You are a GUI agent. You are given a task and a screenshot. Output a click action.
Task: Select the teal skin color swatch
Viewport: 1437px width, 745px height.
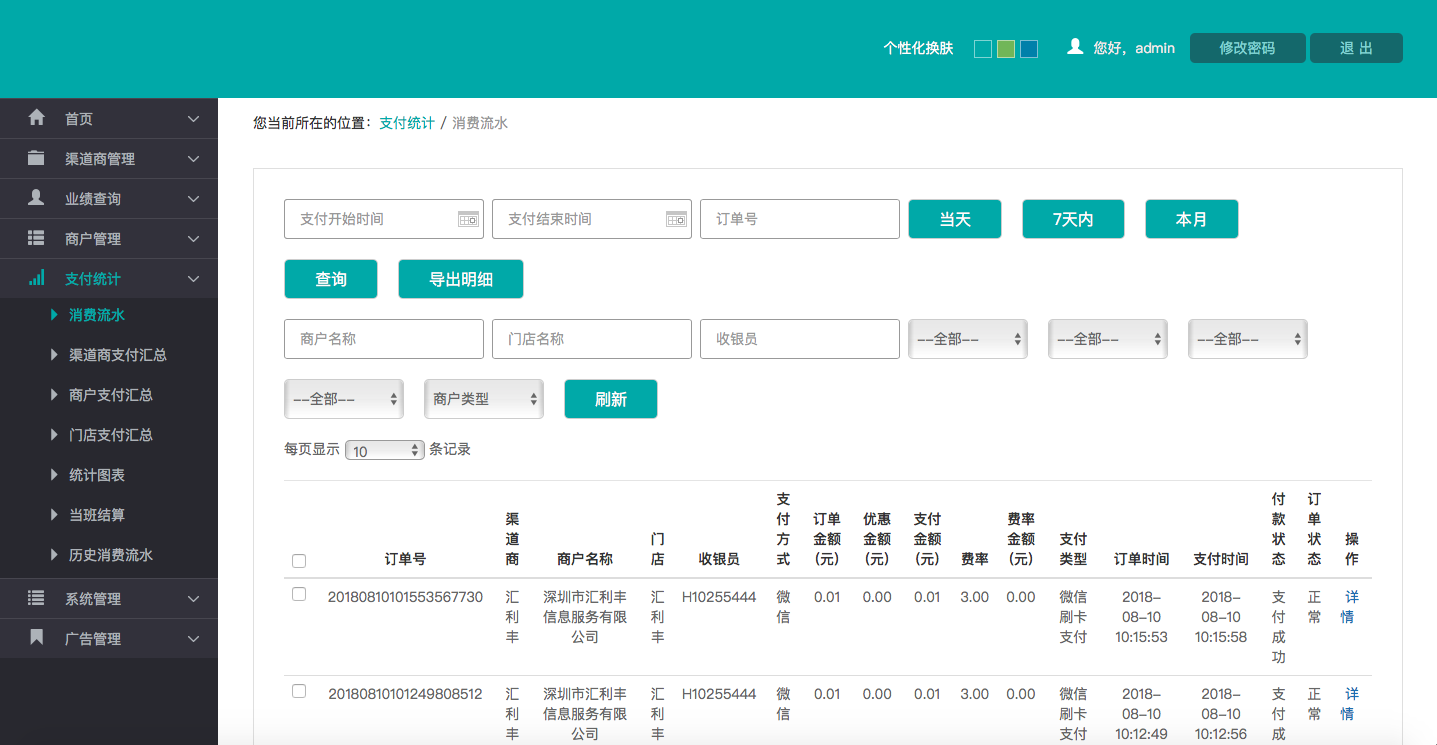983,49
